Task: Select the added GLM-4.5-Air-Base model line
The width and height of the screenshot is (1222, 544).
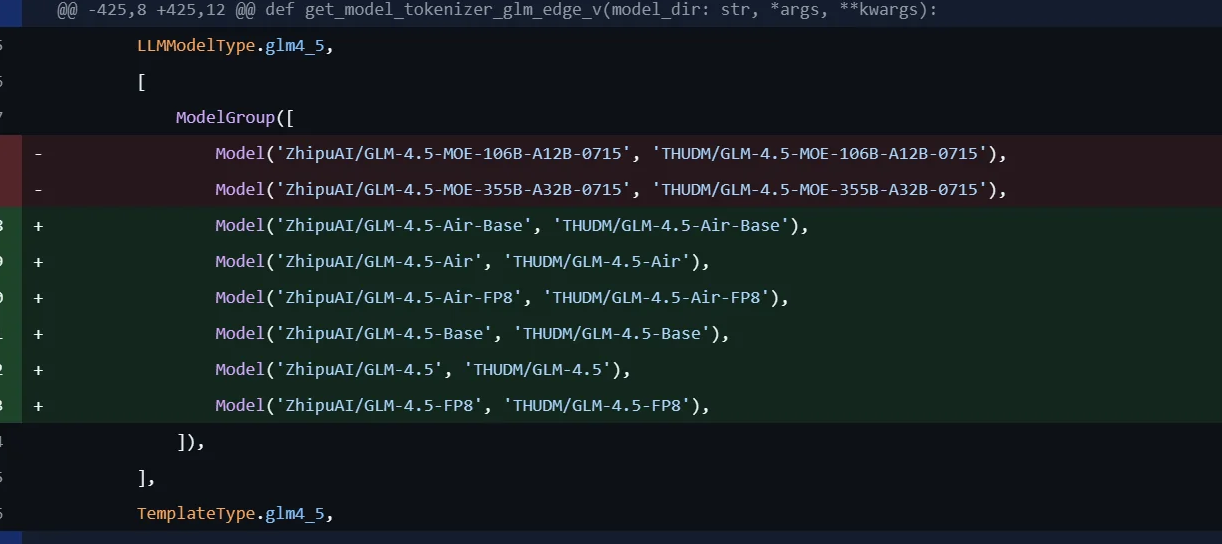Action: coord(611,226)
